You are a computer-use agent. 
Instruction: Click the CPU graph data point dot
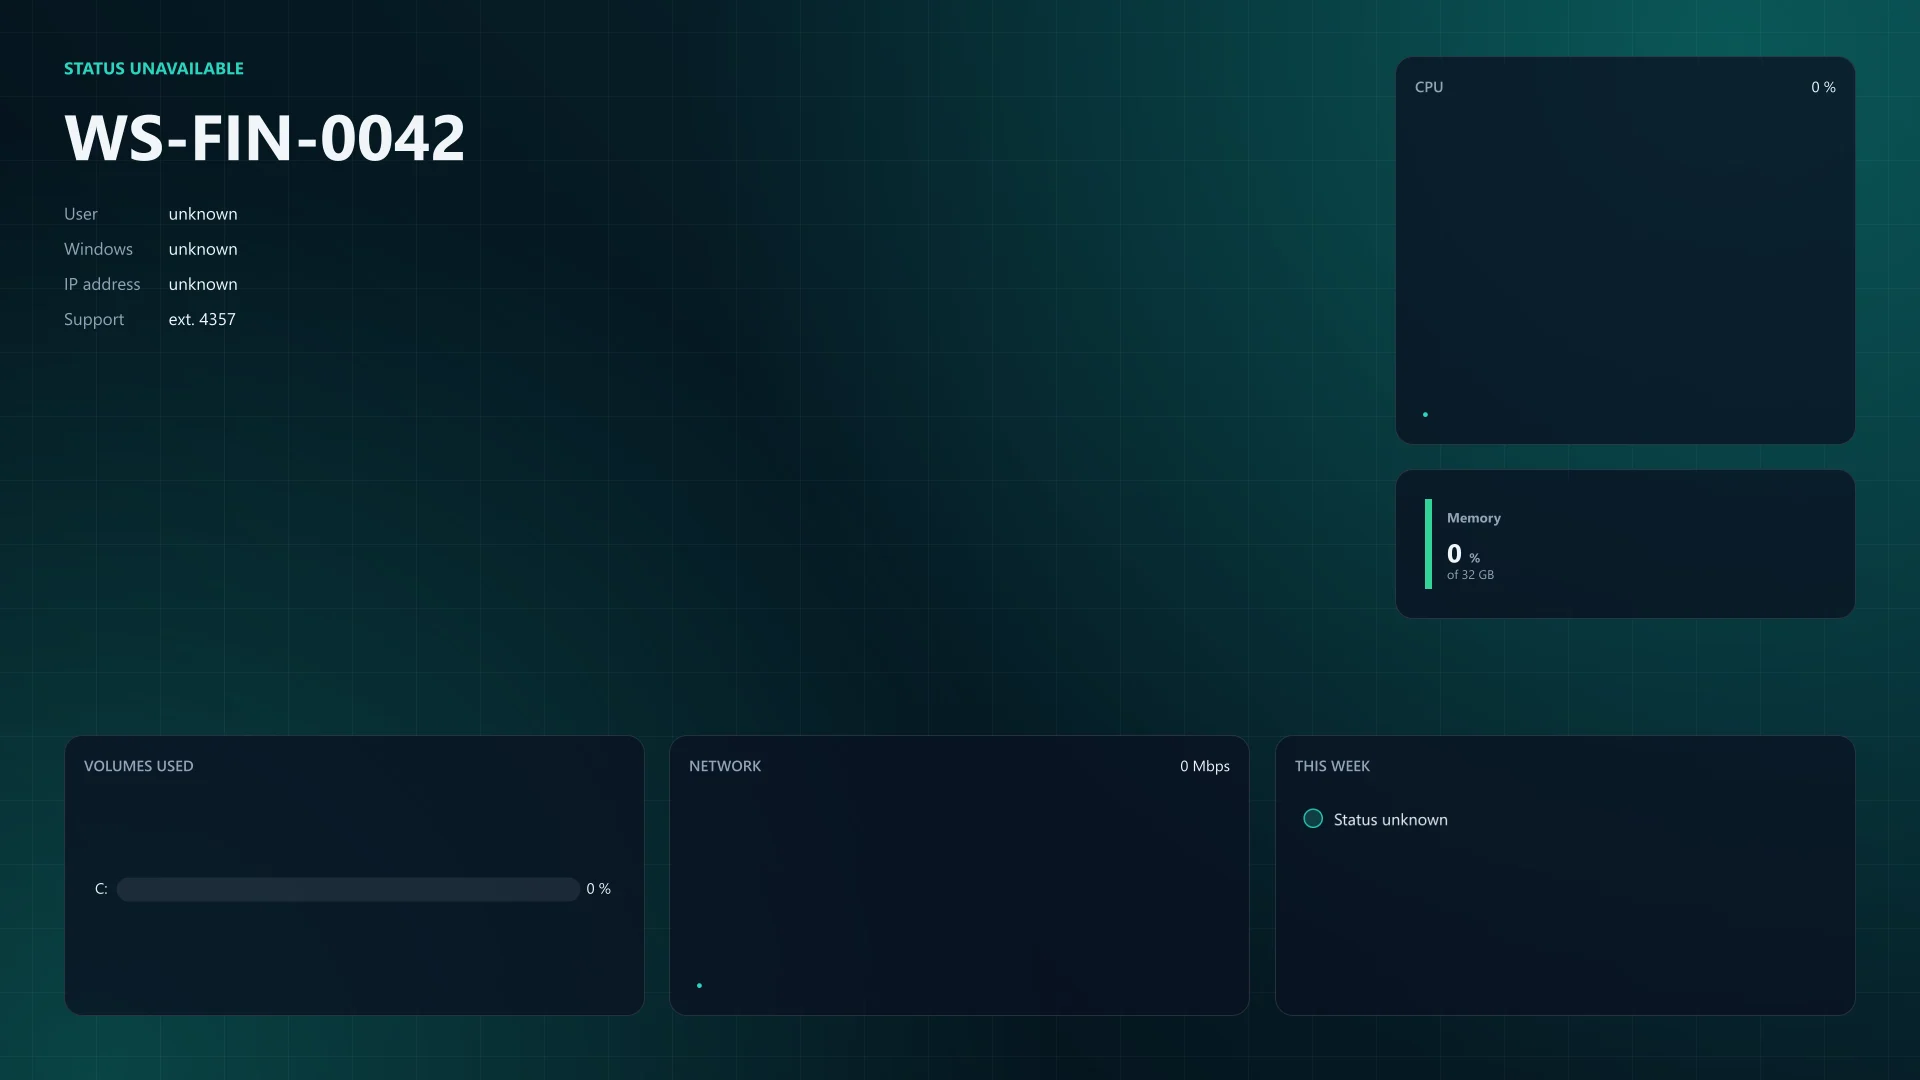point(1425,414)
